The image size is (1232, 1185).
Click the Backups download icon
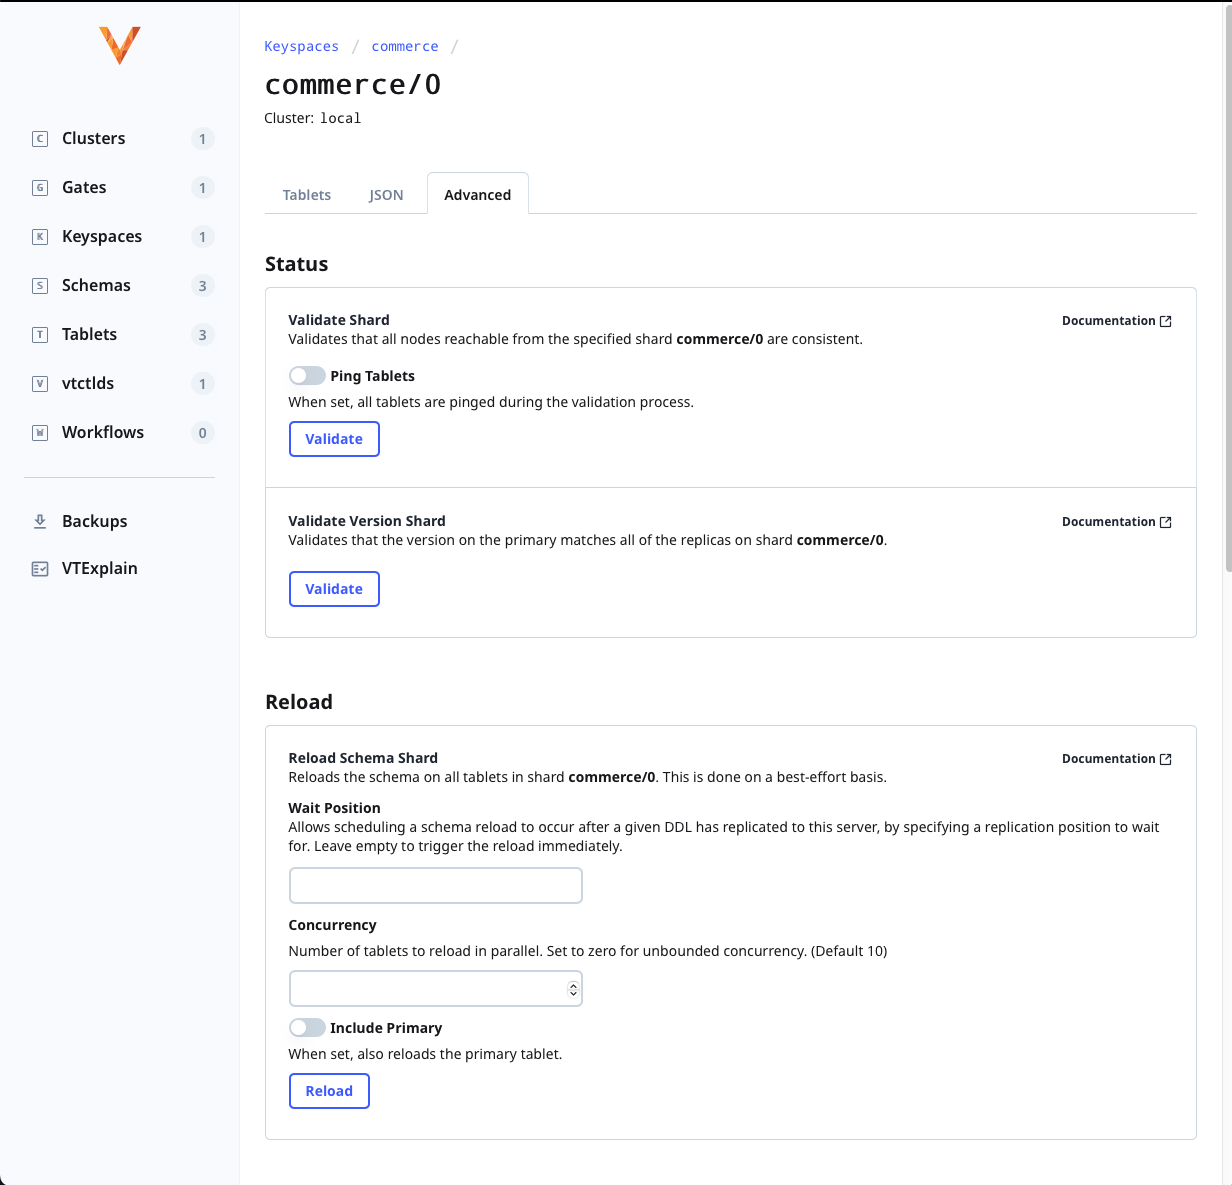point(39,521)
